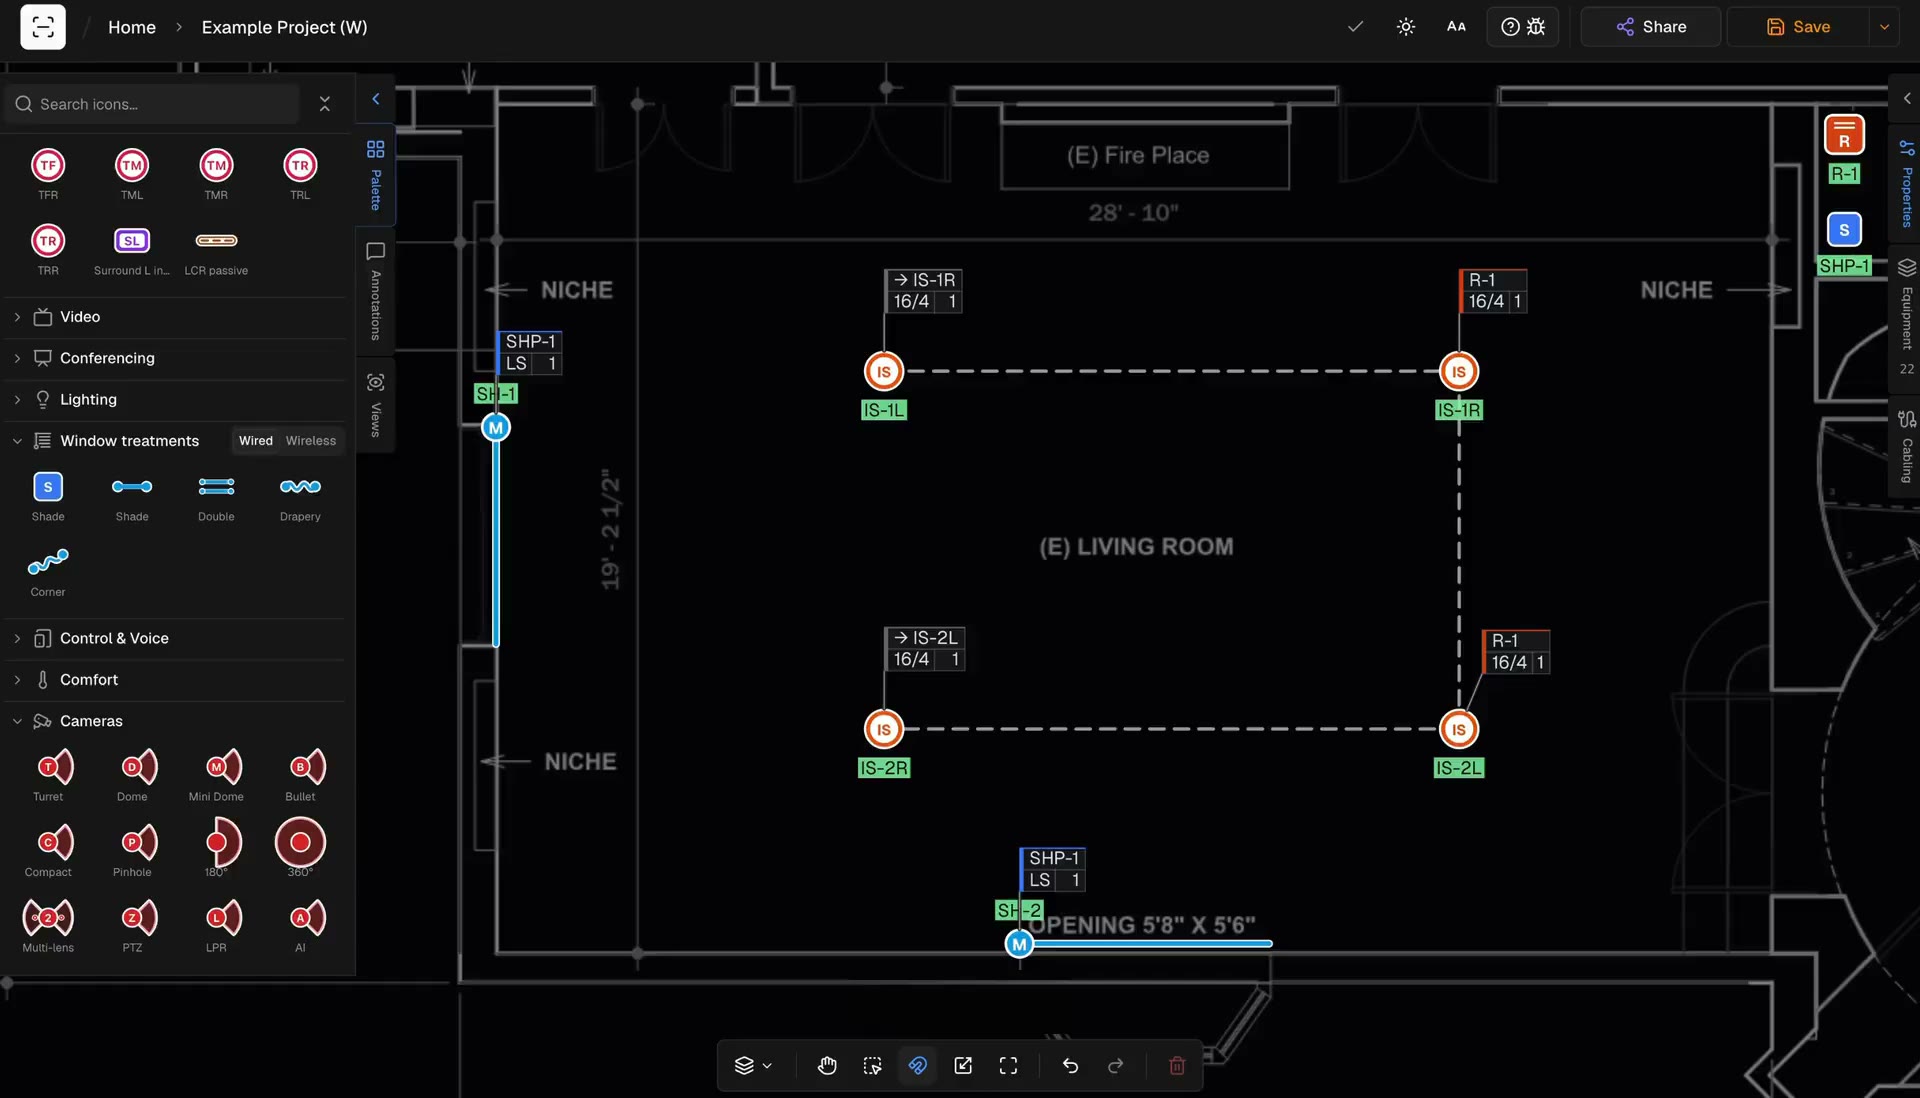Open the Palette tab
Viewport: 1920px width, 1098px height.
coord(376,175)
